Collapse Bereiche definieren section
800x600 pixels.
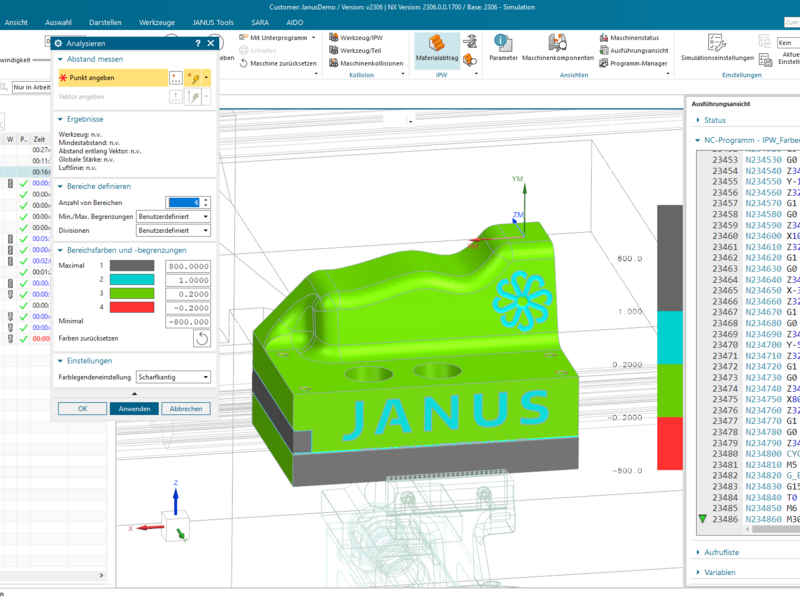click(x=60, y=187)
